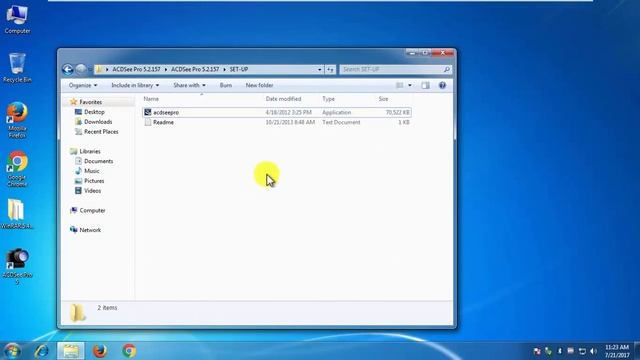Select Computer in the navigation pane
The width and height of the screenshot is (640, 360).
click(92, 210)
